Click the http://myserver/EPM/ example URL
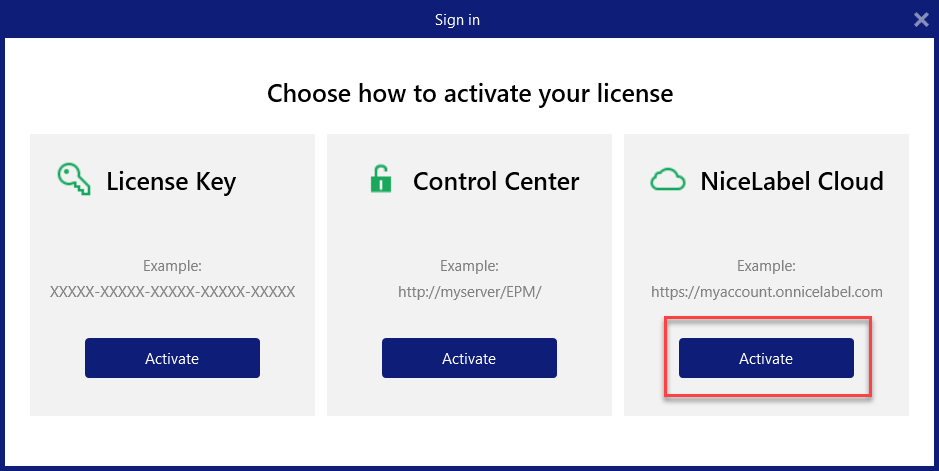The image size is (939, 471). point(469,292)
